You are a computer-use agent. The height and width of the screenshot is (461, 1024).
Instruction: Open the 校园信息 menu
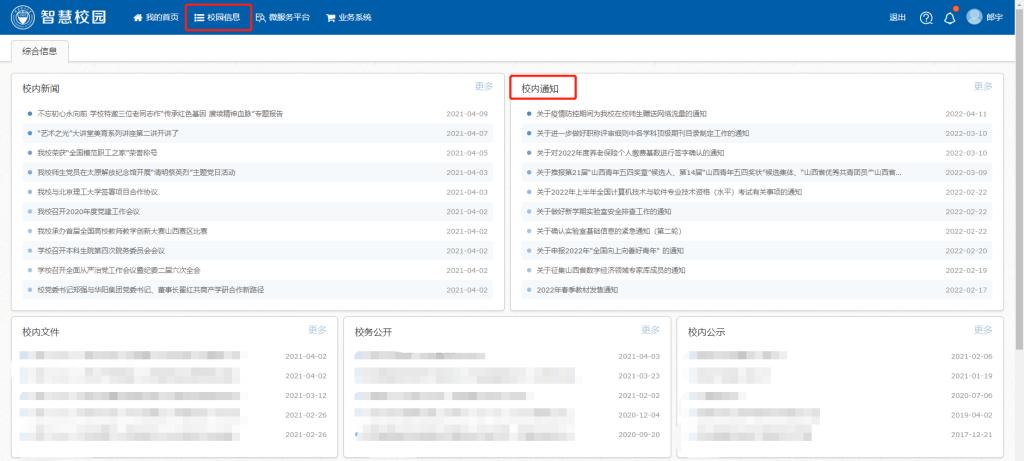[x=217, y=18]
